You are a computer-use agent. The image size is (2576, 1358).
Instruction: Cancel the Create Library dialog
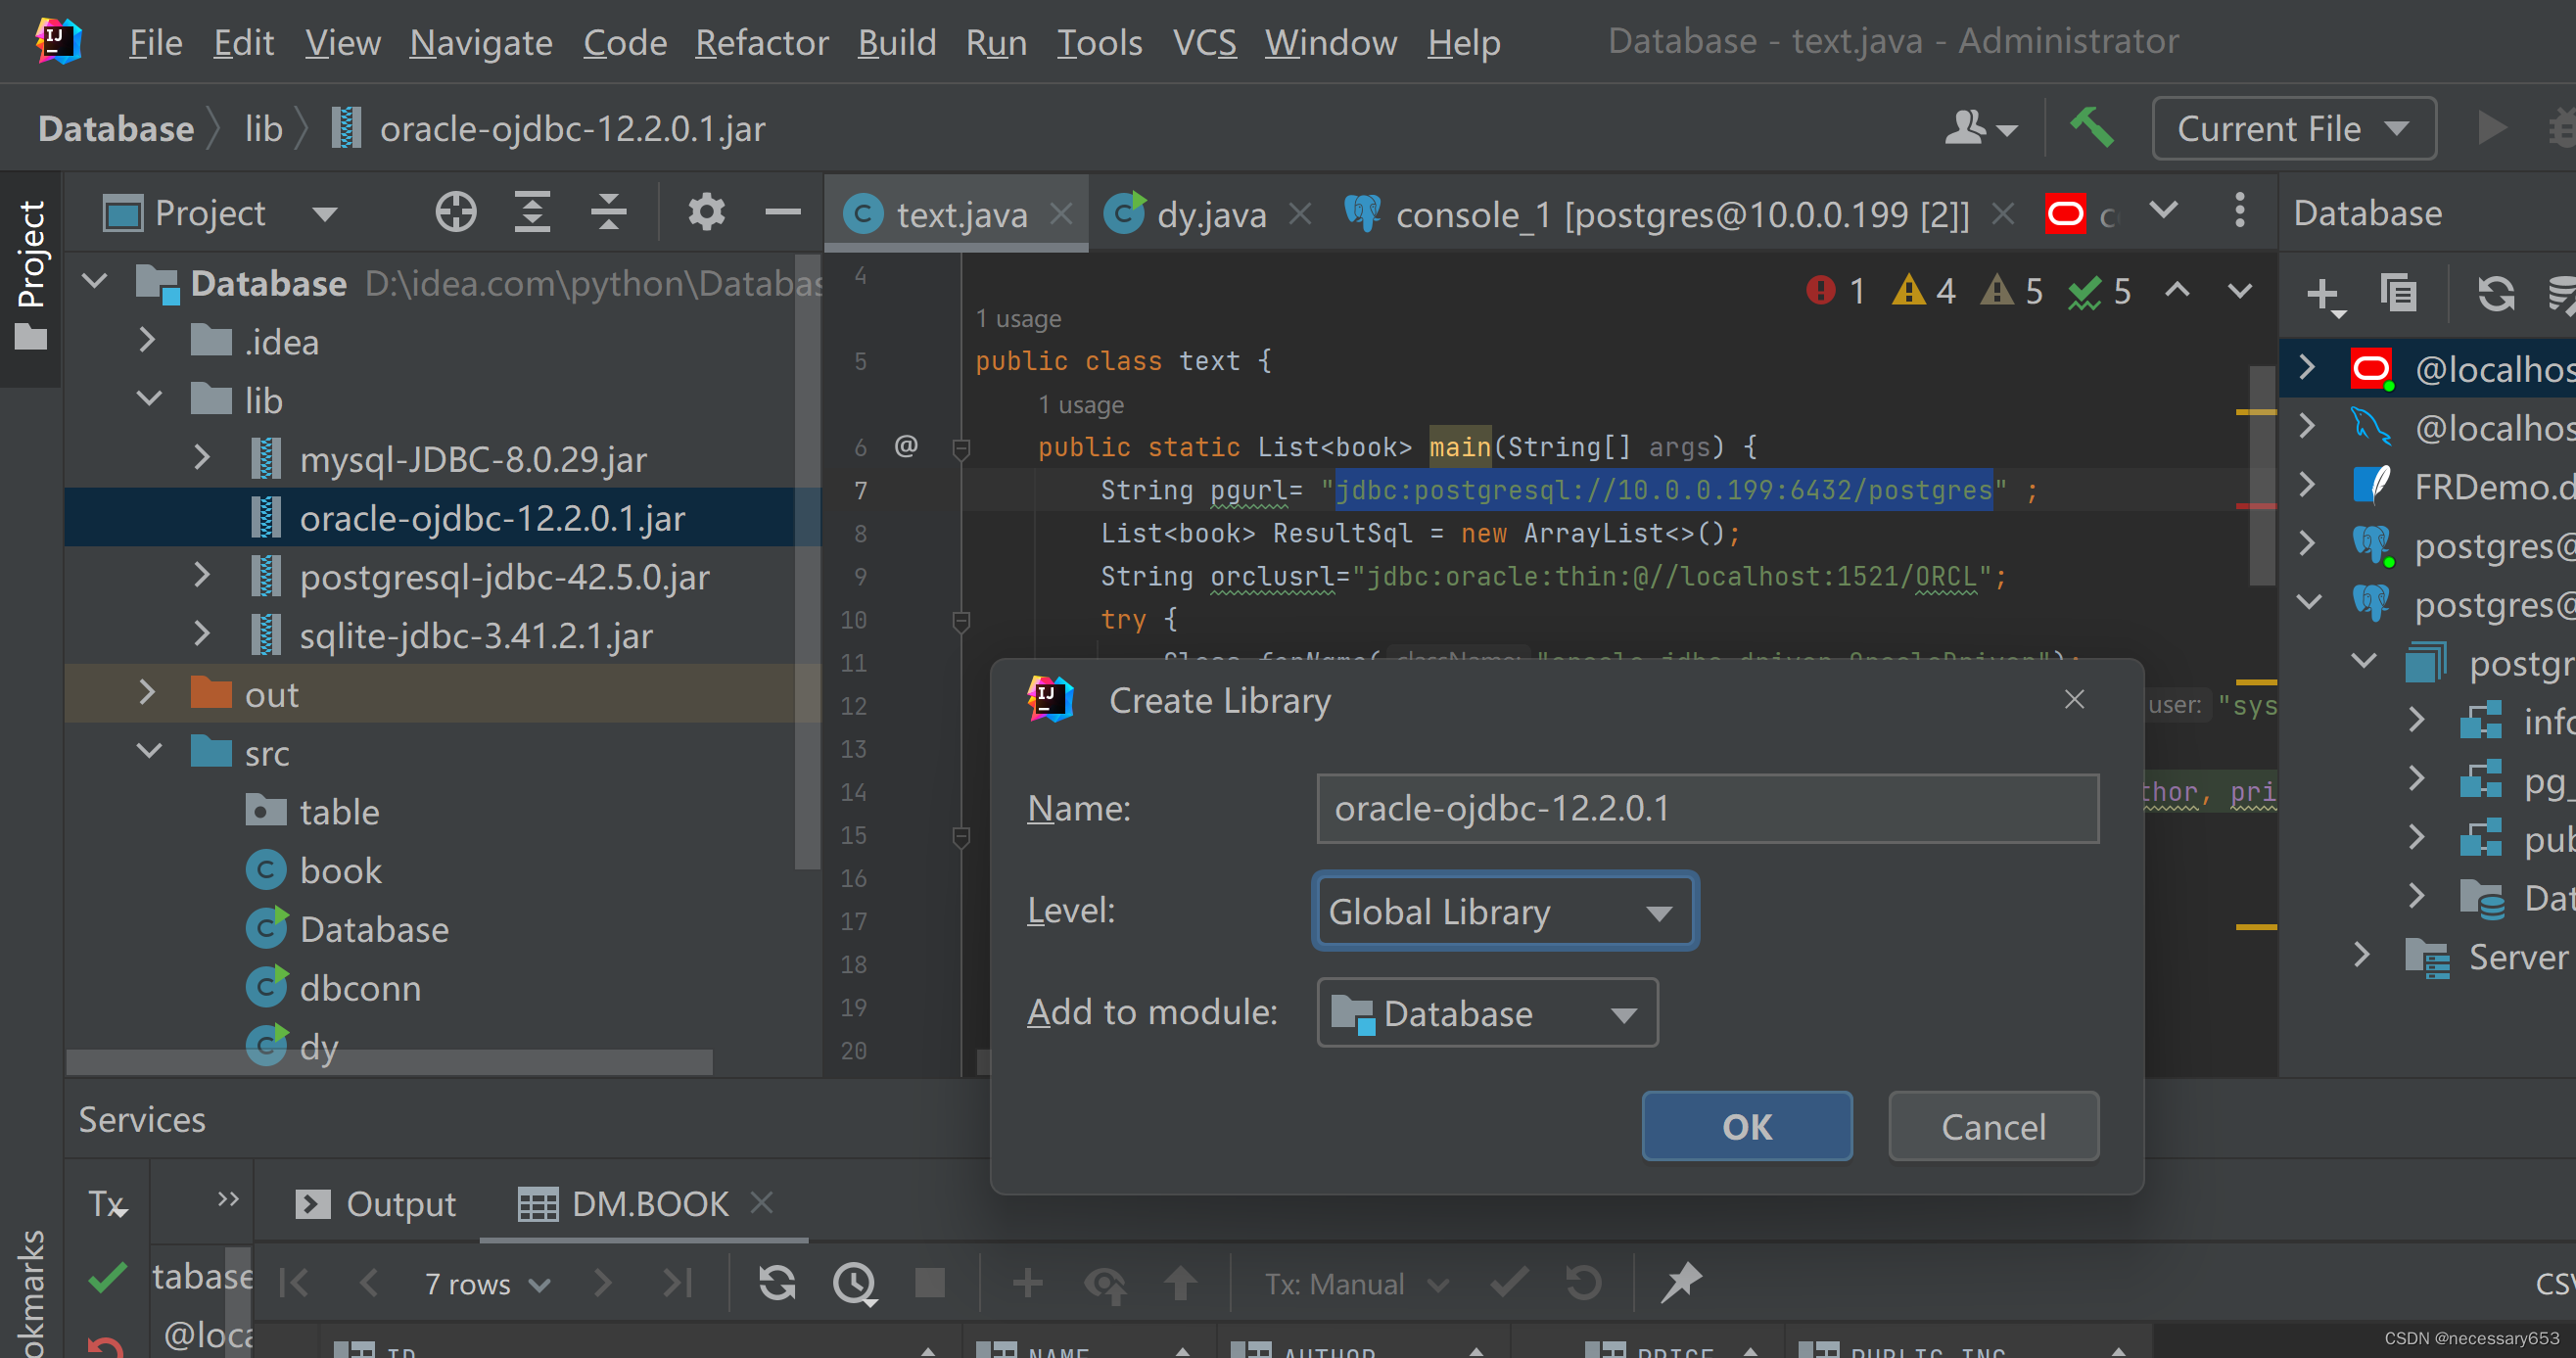click(1992, 1126)
